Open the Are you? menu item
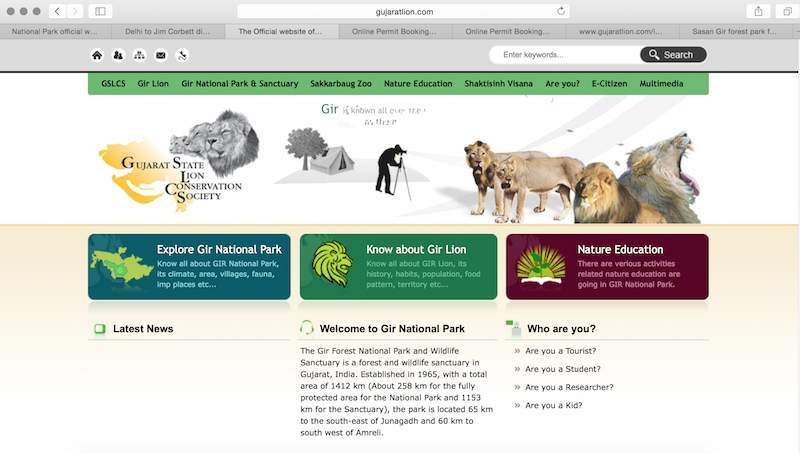The image size is (800, 453). (x=562, y=84)
